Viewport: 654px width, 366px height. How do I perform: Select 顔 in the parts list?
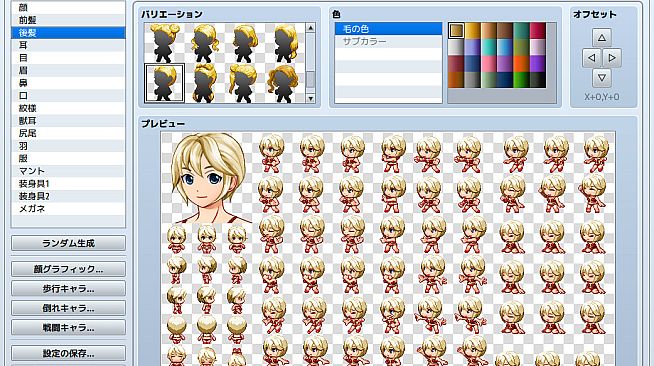(68, 7)
